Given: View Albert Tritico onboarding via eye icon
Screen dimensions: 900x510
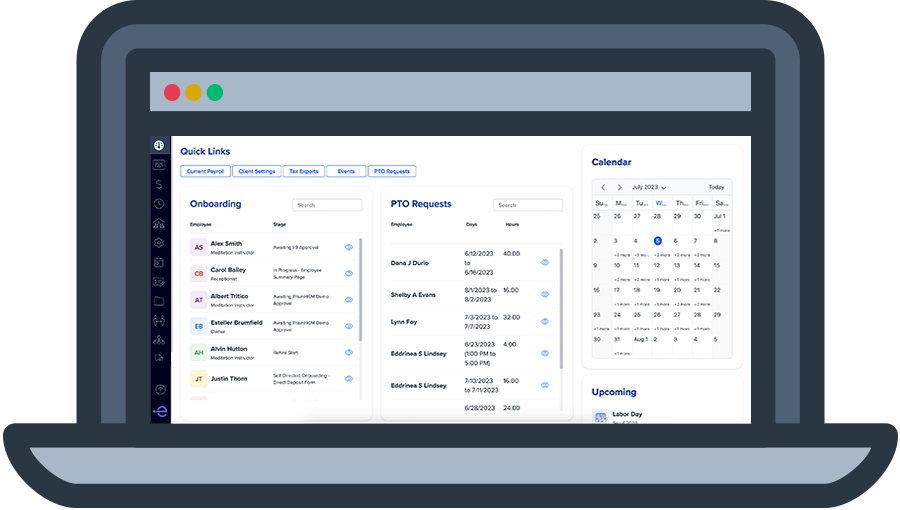Looking at the screenshot, I should pos(348,300).
